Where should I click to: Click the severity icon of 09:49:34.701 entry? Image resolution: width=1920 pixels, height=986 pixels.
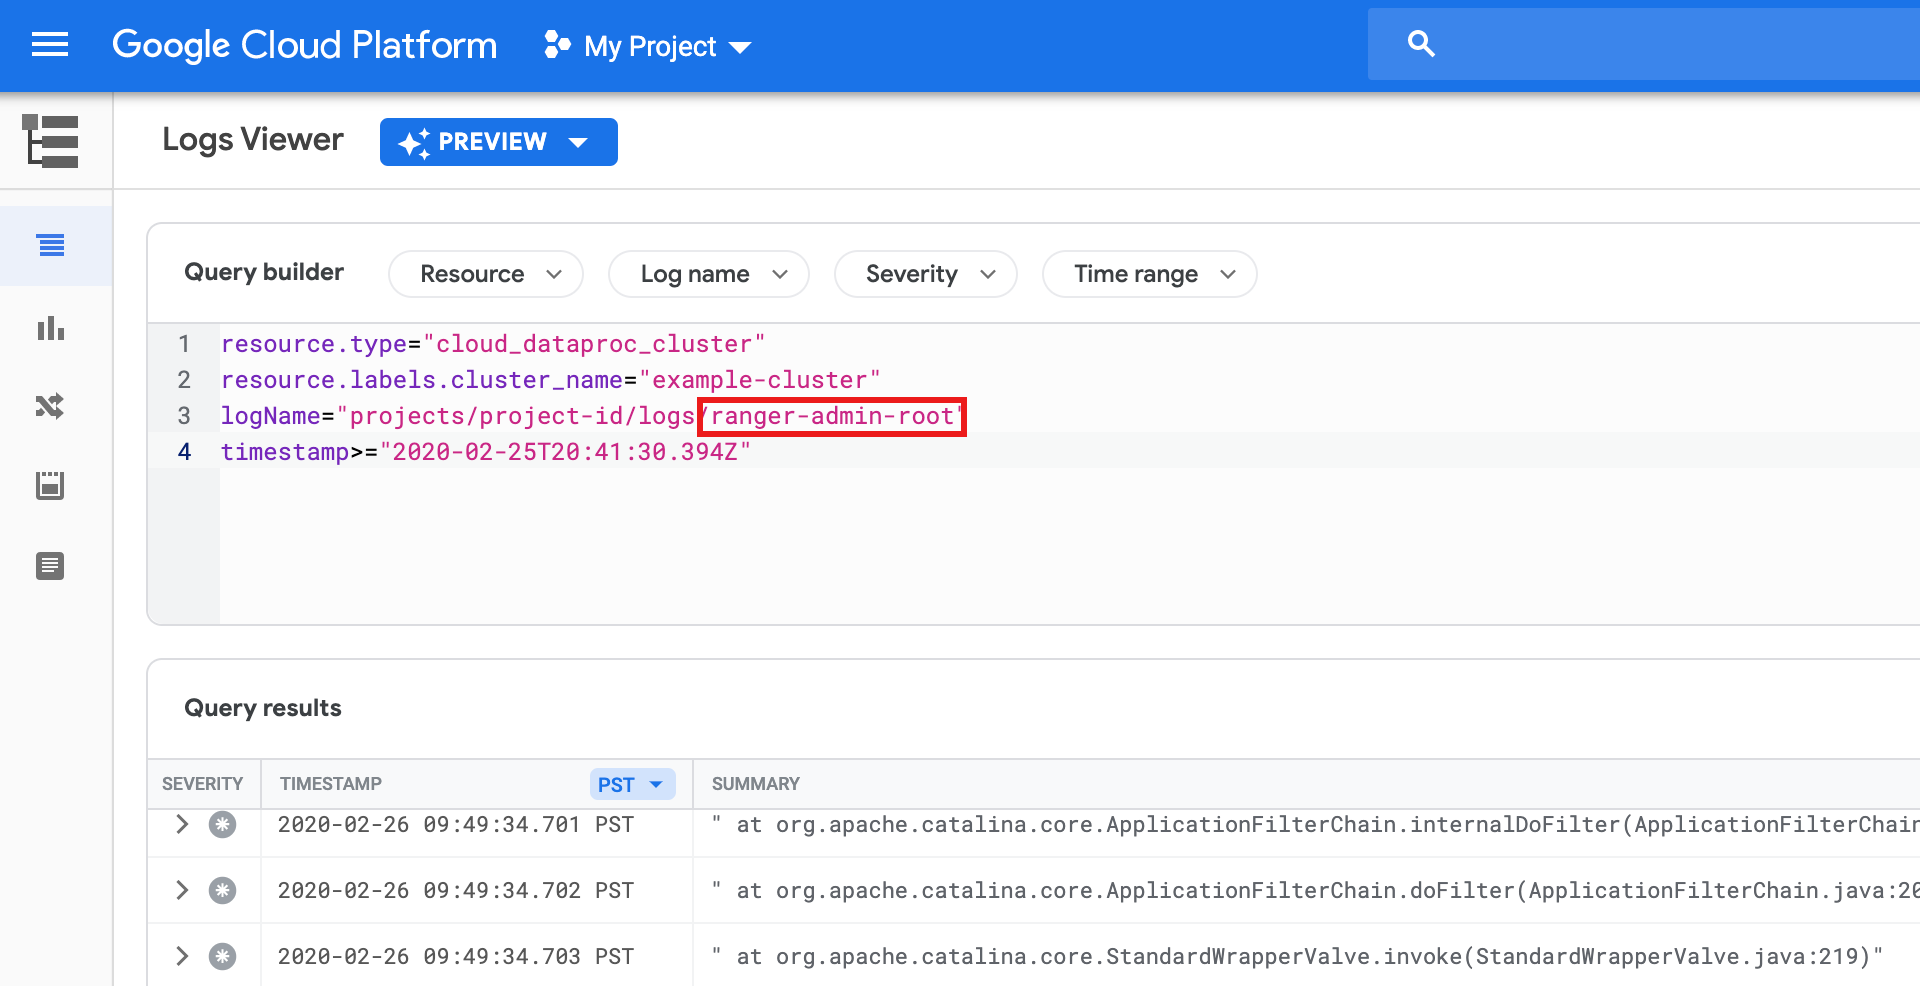tap(222, 825)
